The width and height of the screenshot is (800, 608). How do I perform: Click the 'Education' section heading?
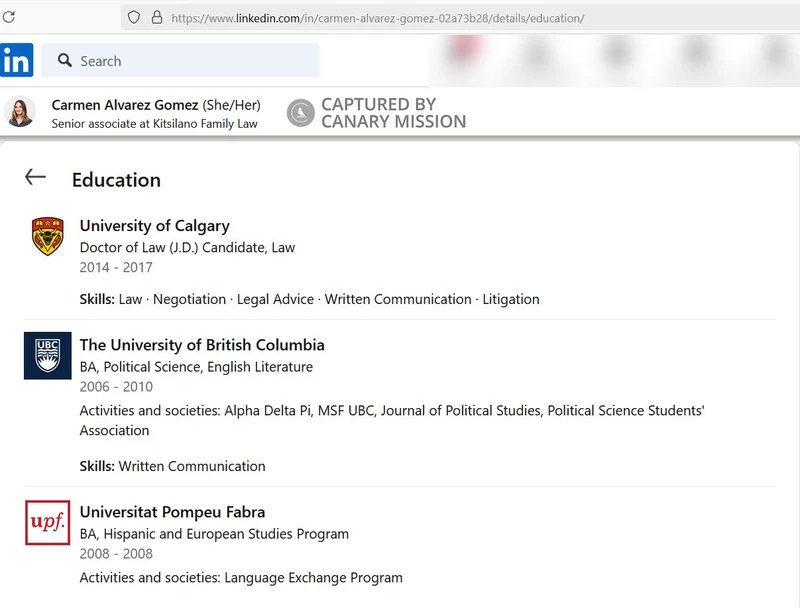tap(116, 180)
